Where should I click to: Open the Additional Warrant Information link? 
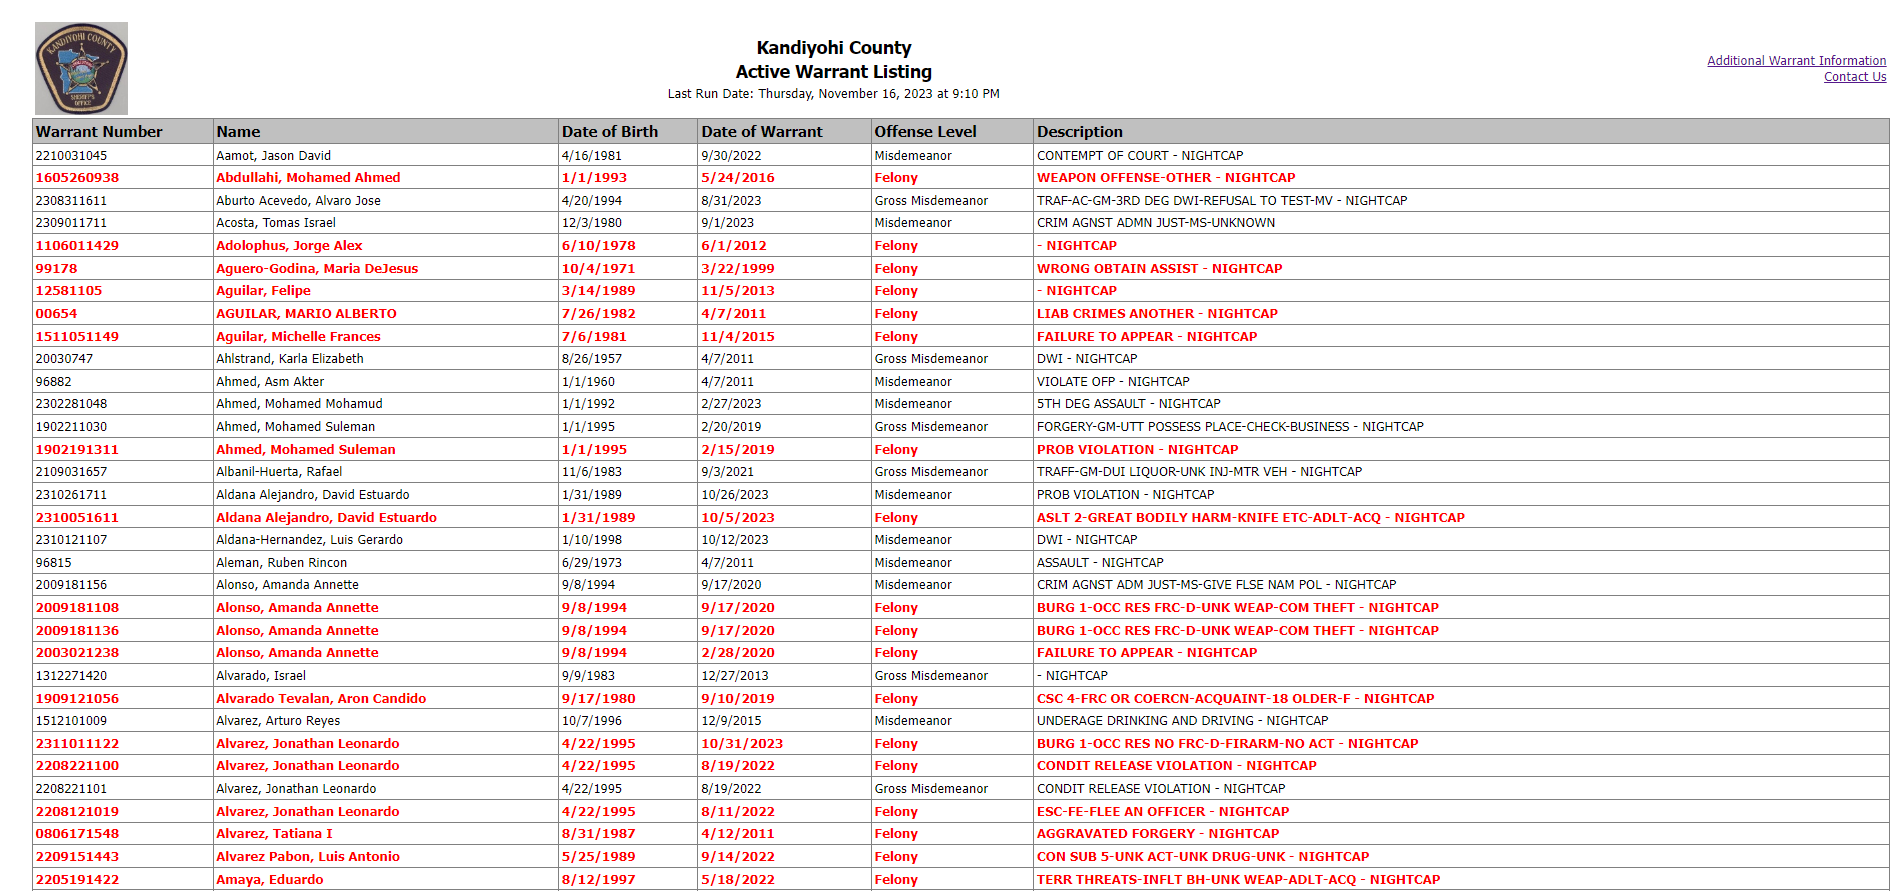point(1796,61)
